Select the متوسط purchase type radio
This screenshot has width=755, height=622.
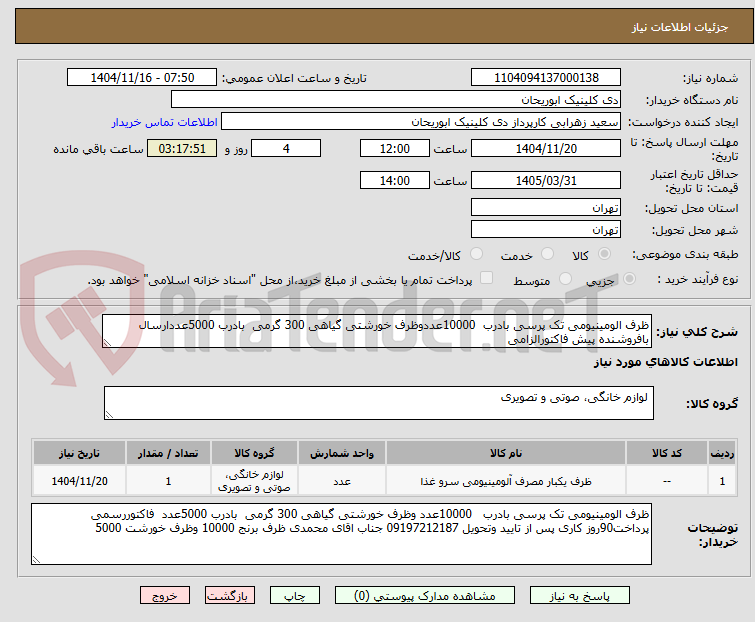565,279
